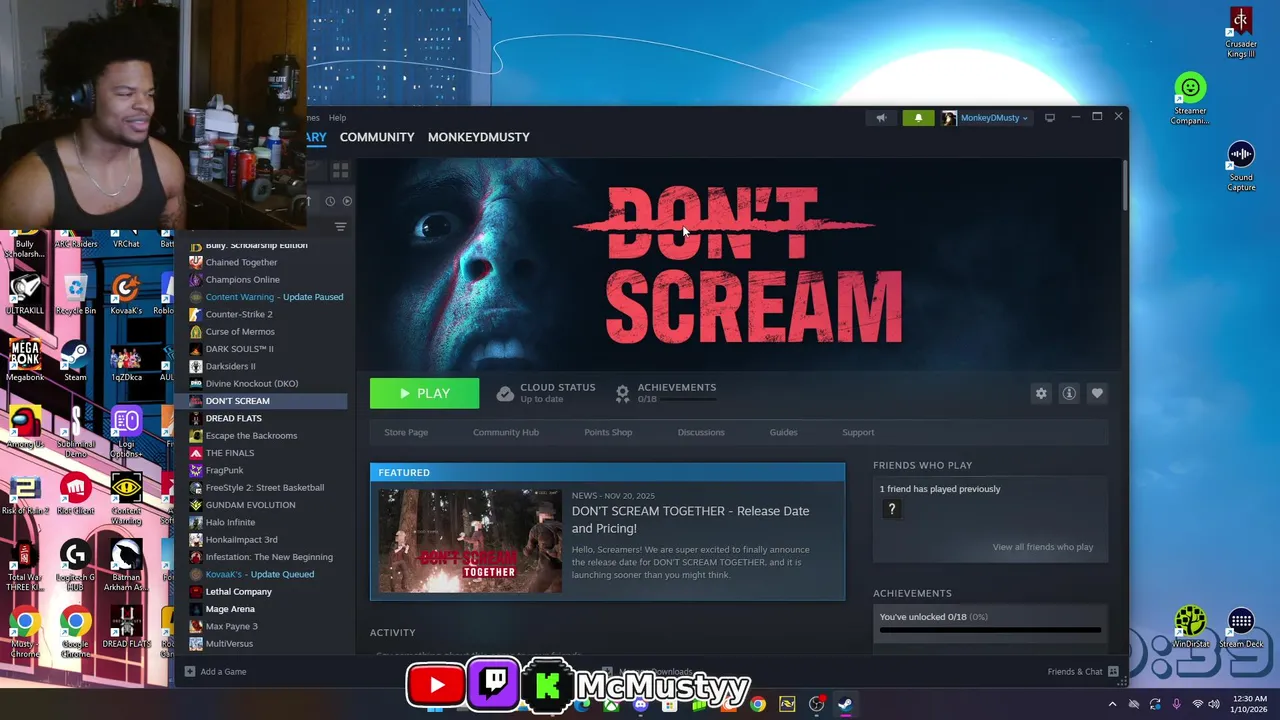This screenshot has width=1280, height=720.
Task: Open Discussions section
Action: (x=701, y=432)
